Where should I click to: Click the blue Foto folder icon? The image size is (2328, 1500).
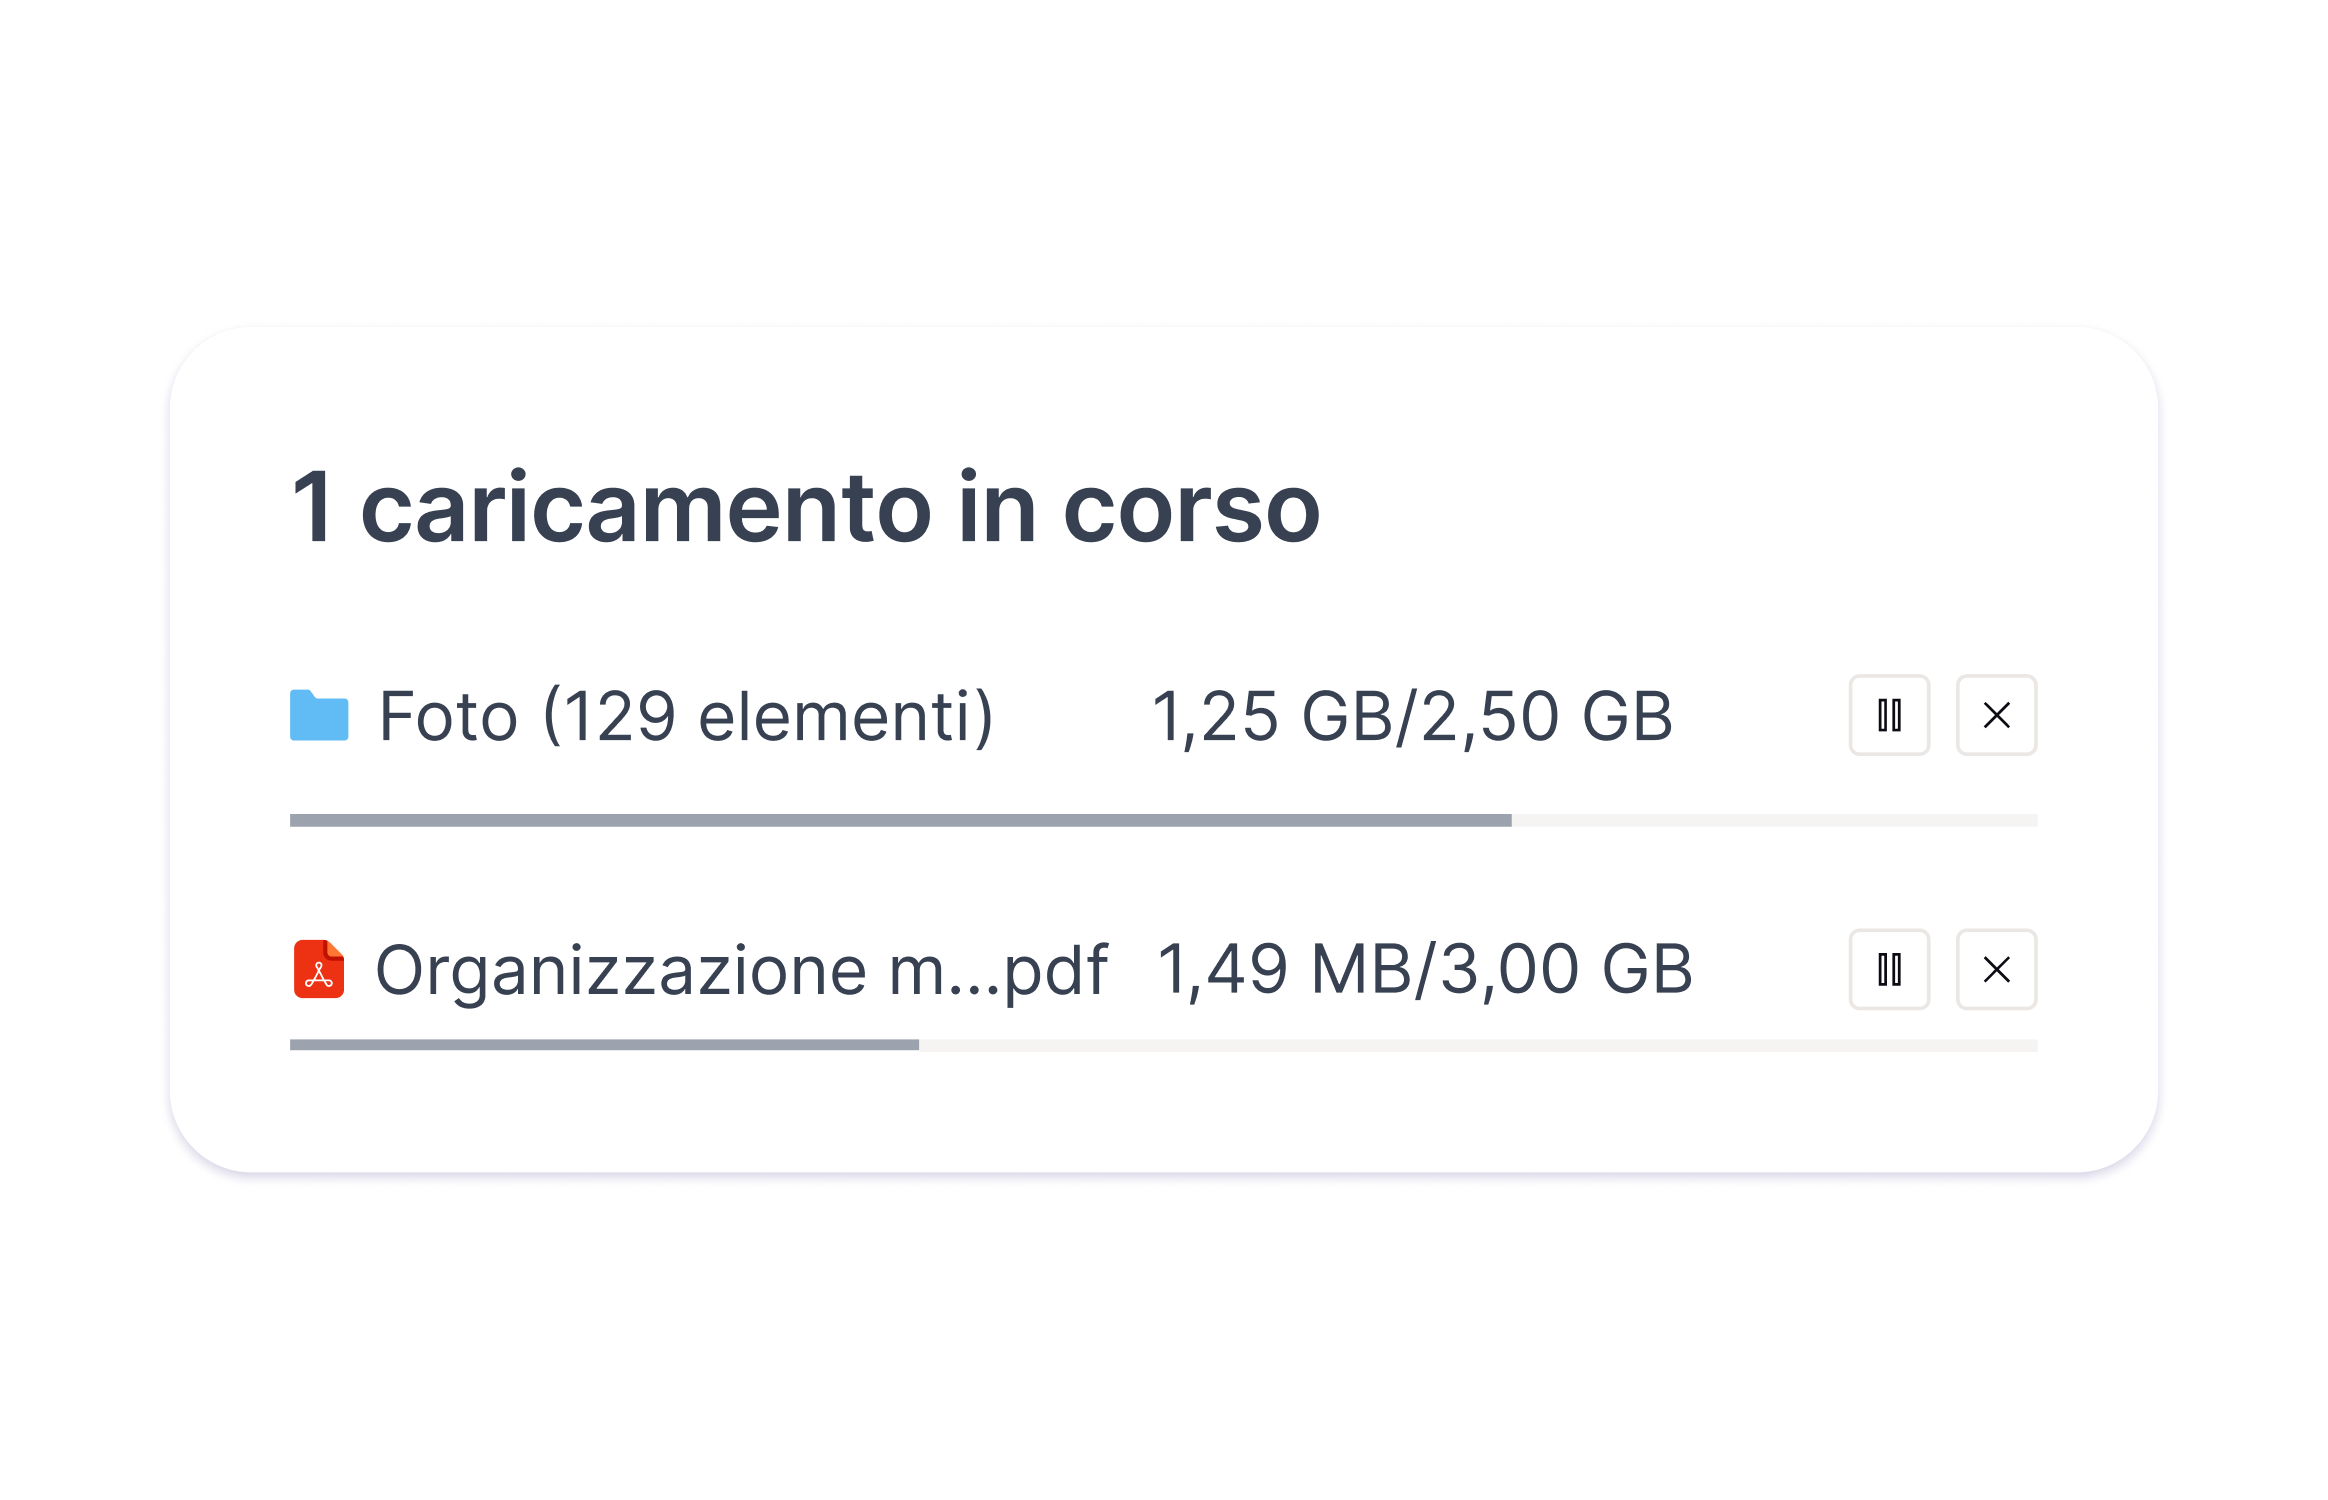(x=319, y=716)
